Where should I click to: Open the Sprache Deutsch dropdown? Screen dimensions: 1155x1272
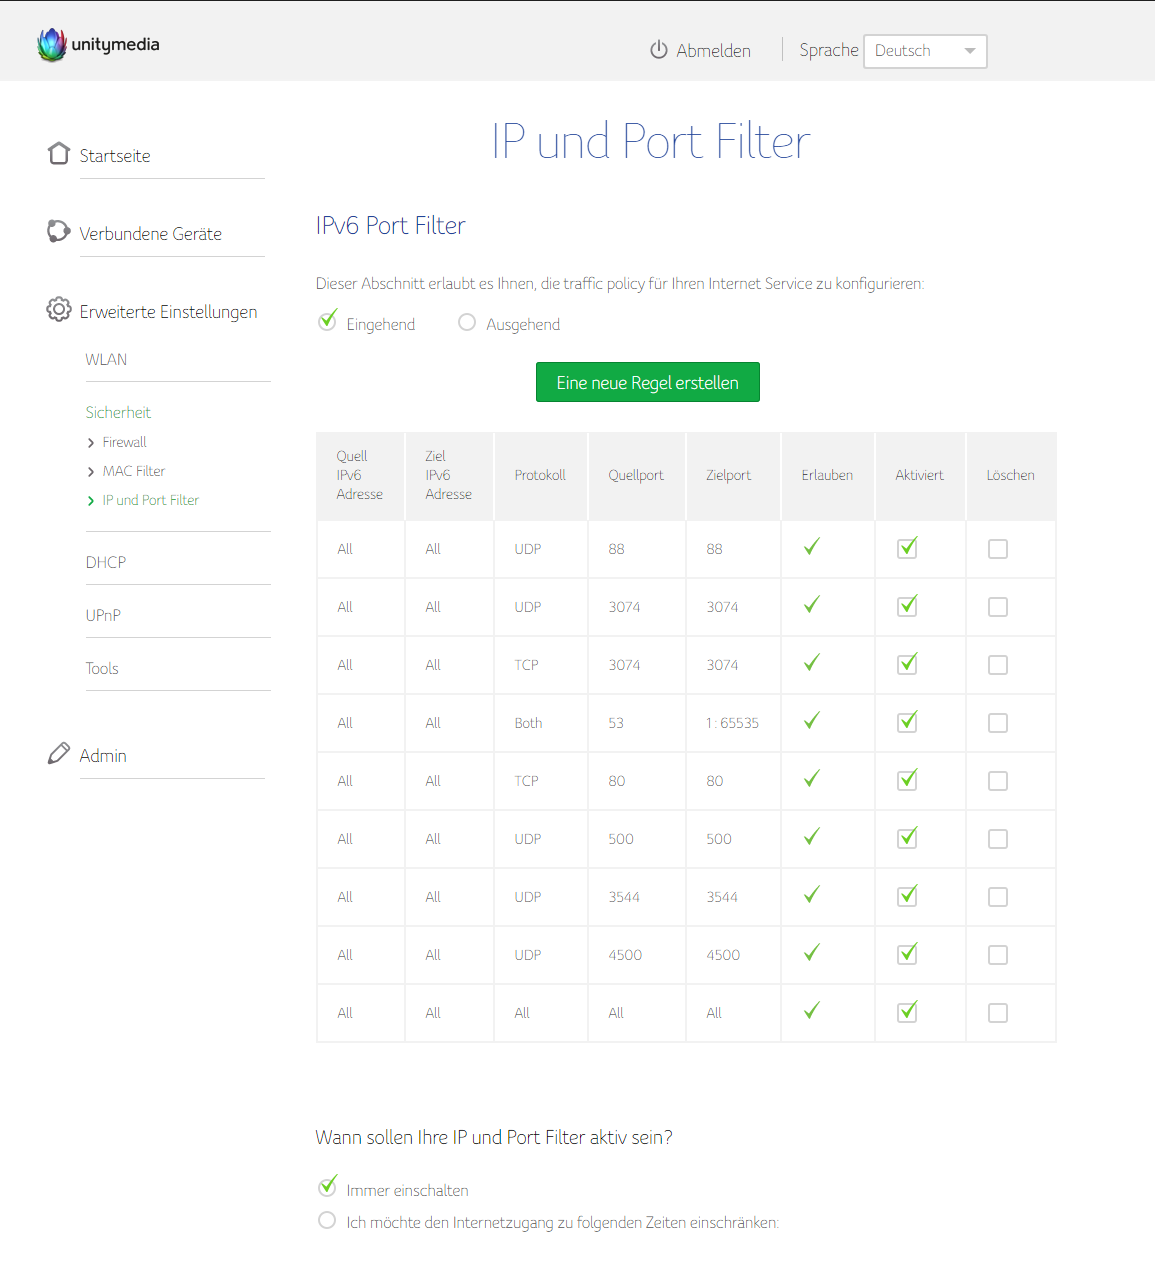925,51
